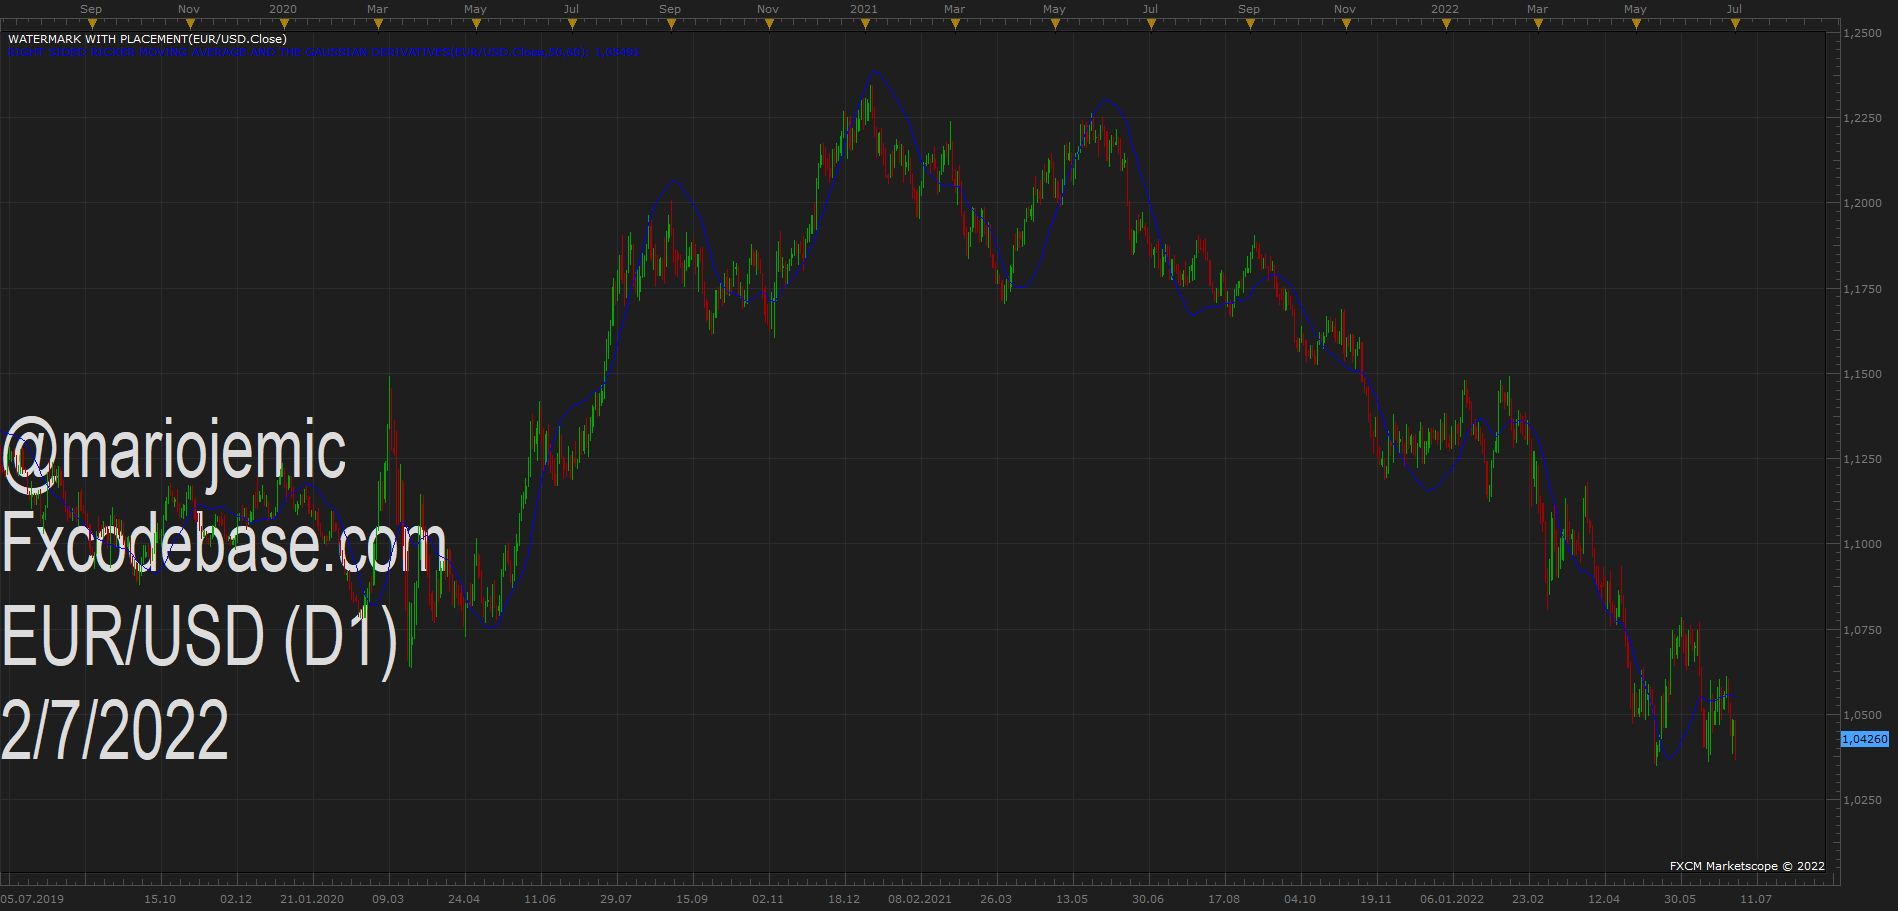Image resolution: width=1898 pixels, height=911 pixels.
Task: Click the 2021 year marker triangle on the top timeline
Action: click(x=865, y=24)
